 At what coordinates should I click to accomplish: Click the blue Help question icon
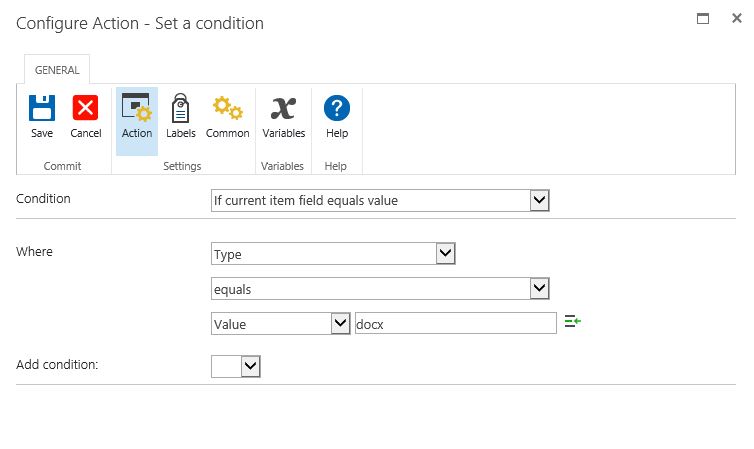pos(337,108)
